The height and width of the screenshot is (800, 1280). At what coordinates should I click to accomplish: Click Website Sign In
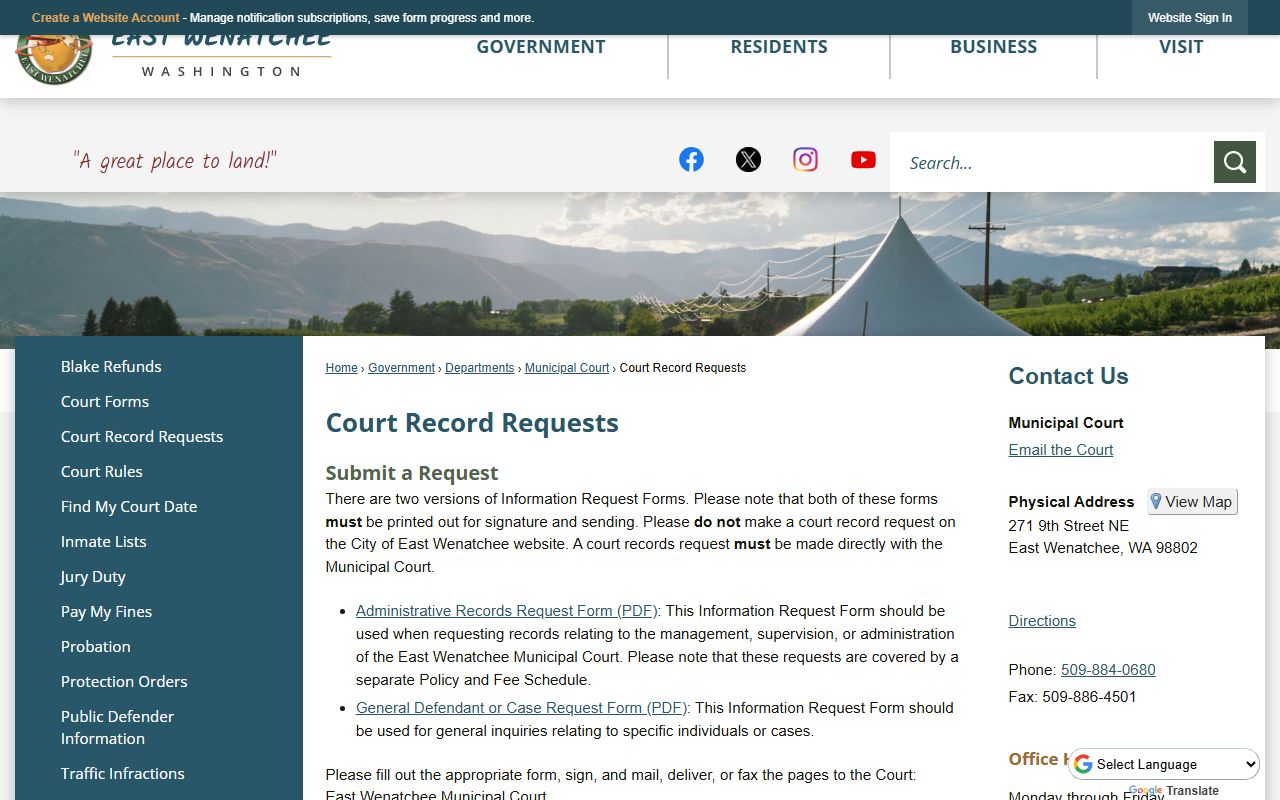[x=1190, y=18]
